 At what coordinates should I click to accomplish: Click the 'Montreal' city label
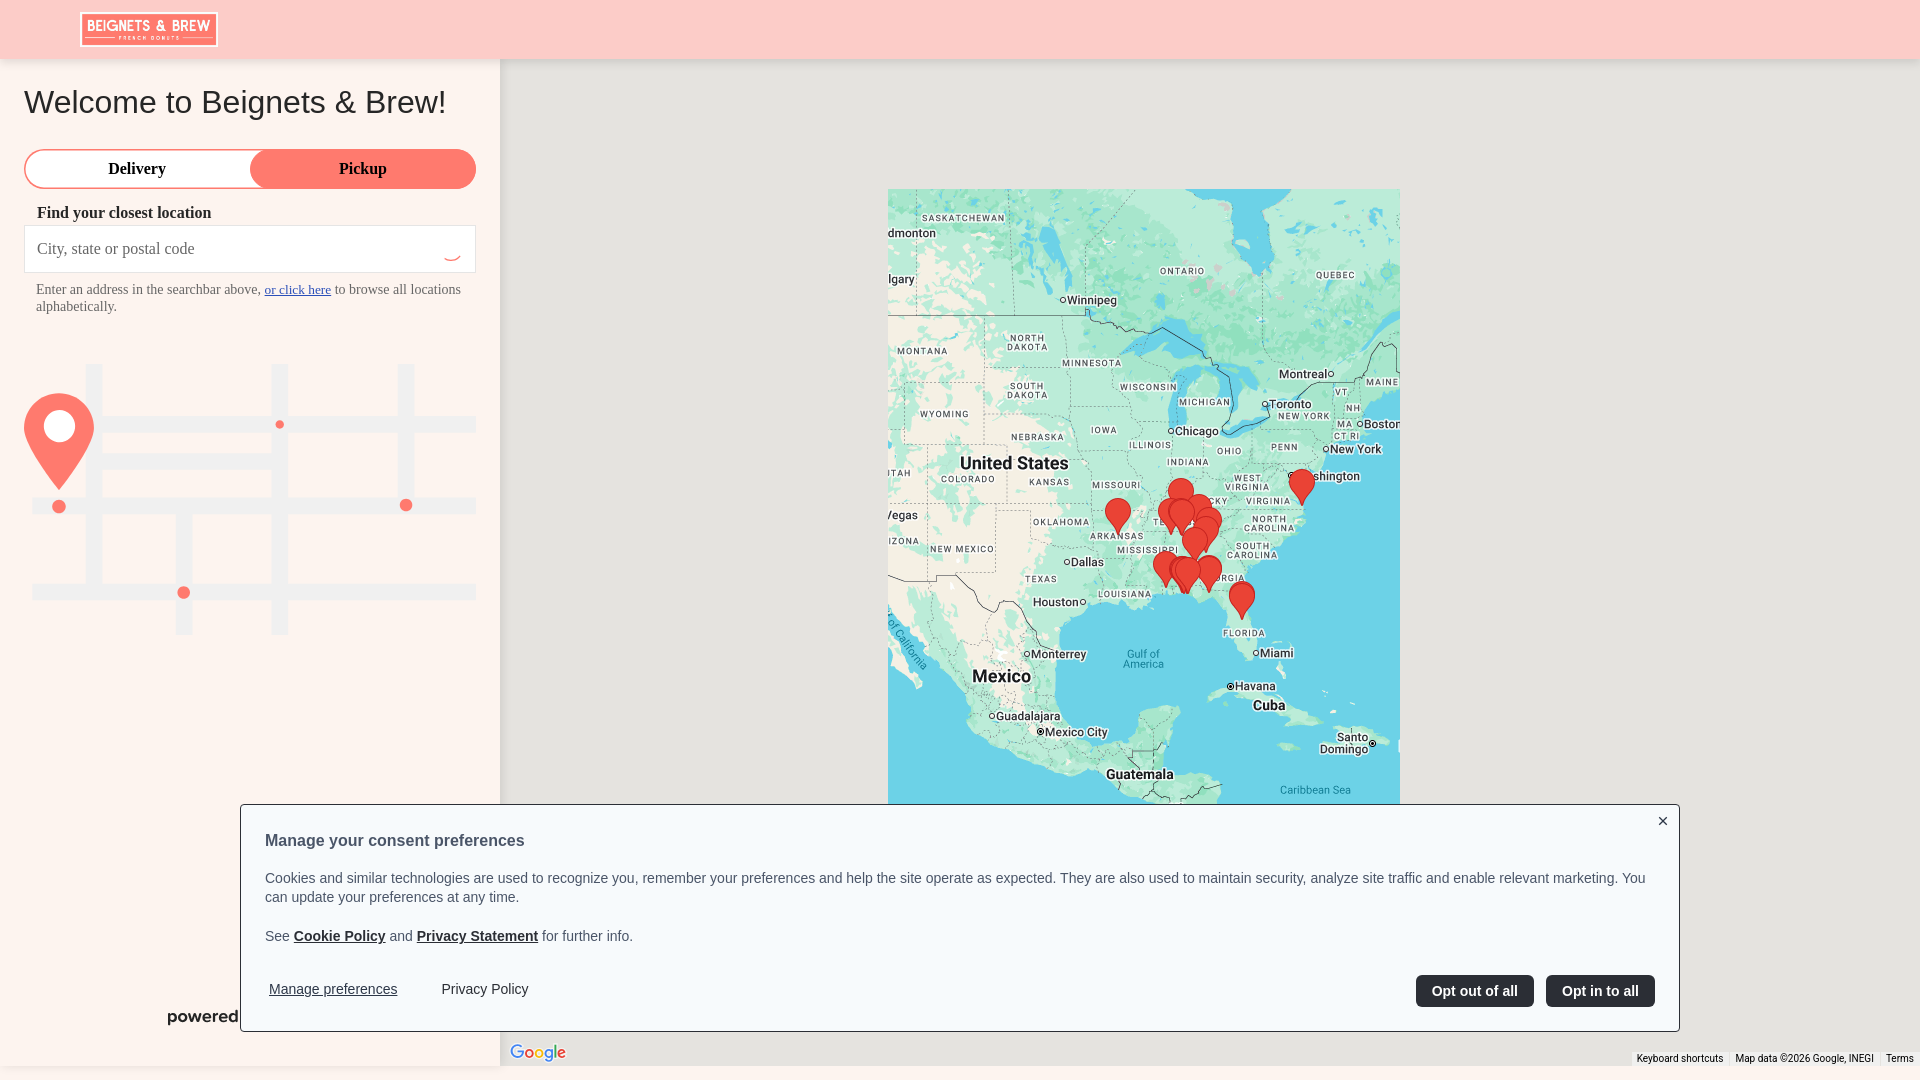click(x=1303, y=374)
